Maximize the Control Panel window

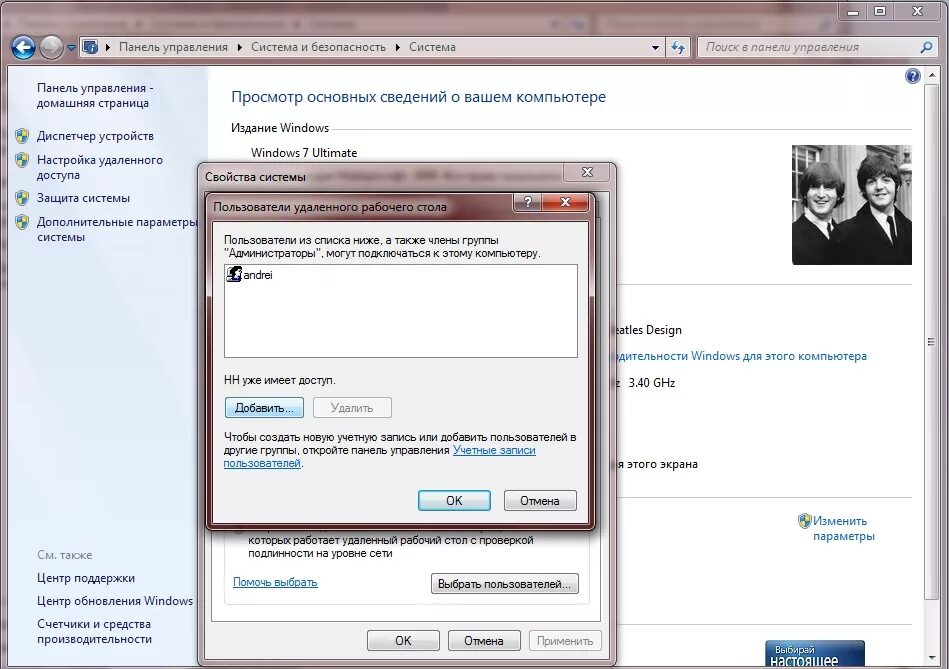pos(880,10)
